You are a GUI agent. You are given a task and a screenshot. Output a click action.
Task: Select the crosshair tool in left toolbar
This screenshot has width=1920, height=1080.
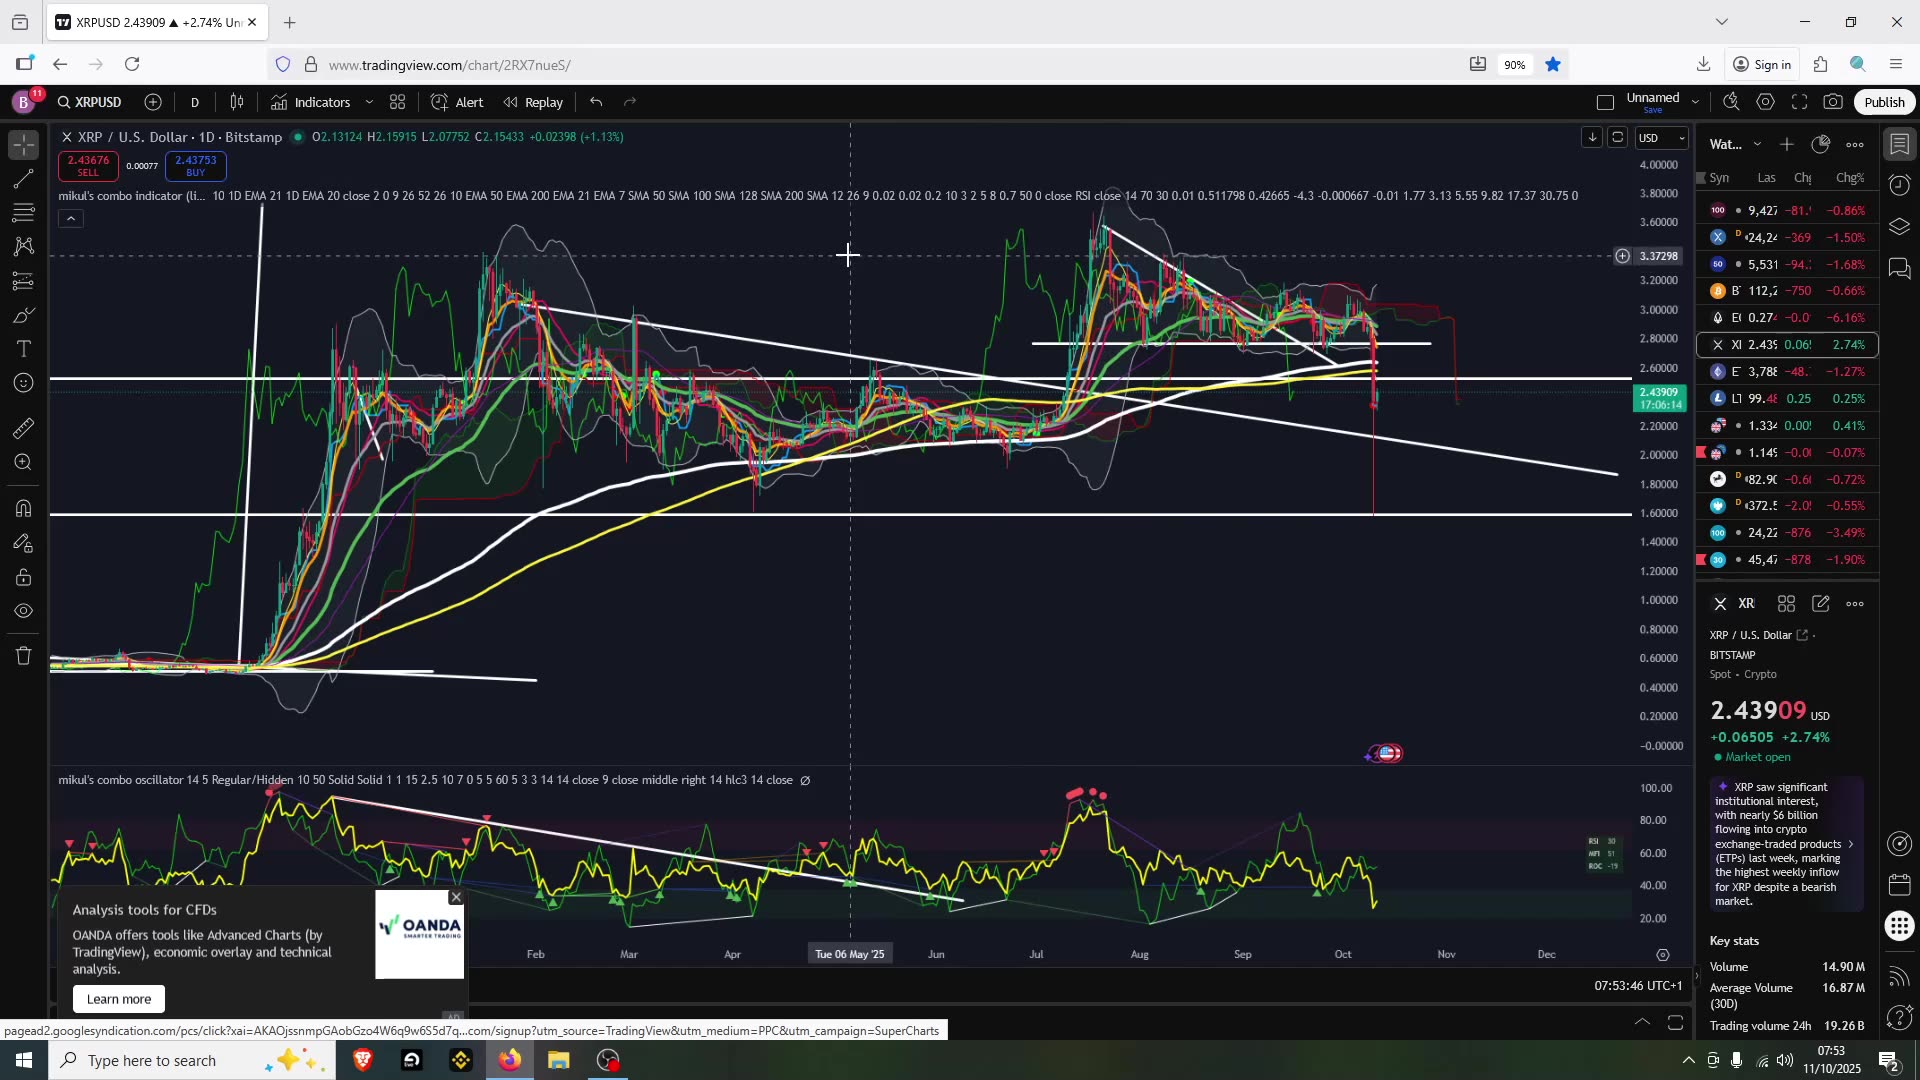point(23,144)
